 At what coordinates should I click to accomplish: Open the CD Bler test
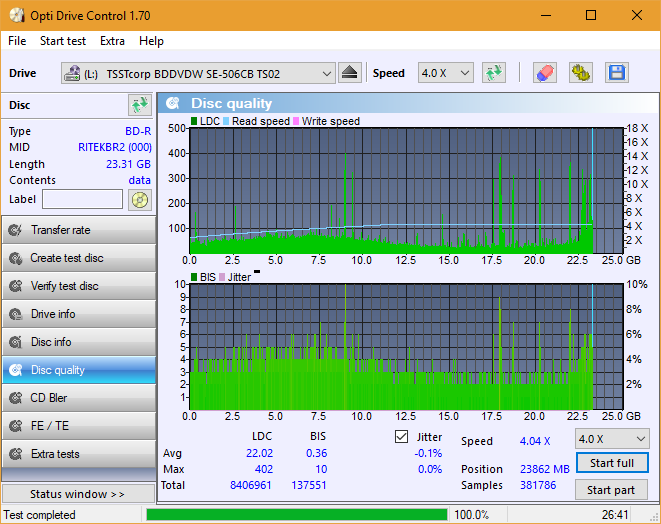pyautogui.click(x=78, y=398)
